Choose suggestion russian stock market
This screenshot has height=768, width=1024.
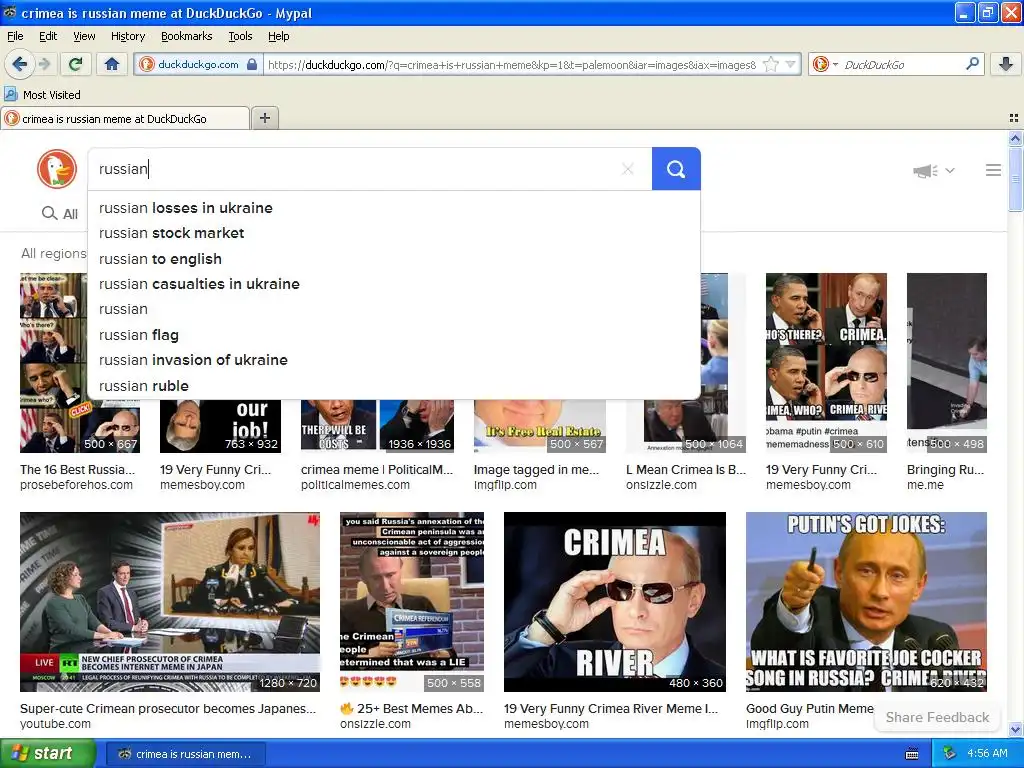[x=394, y=233]
